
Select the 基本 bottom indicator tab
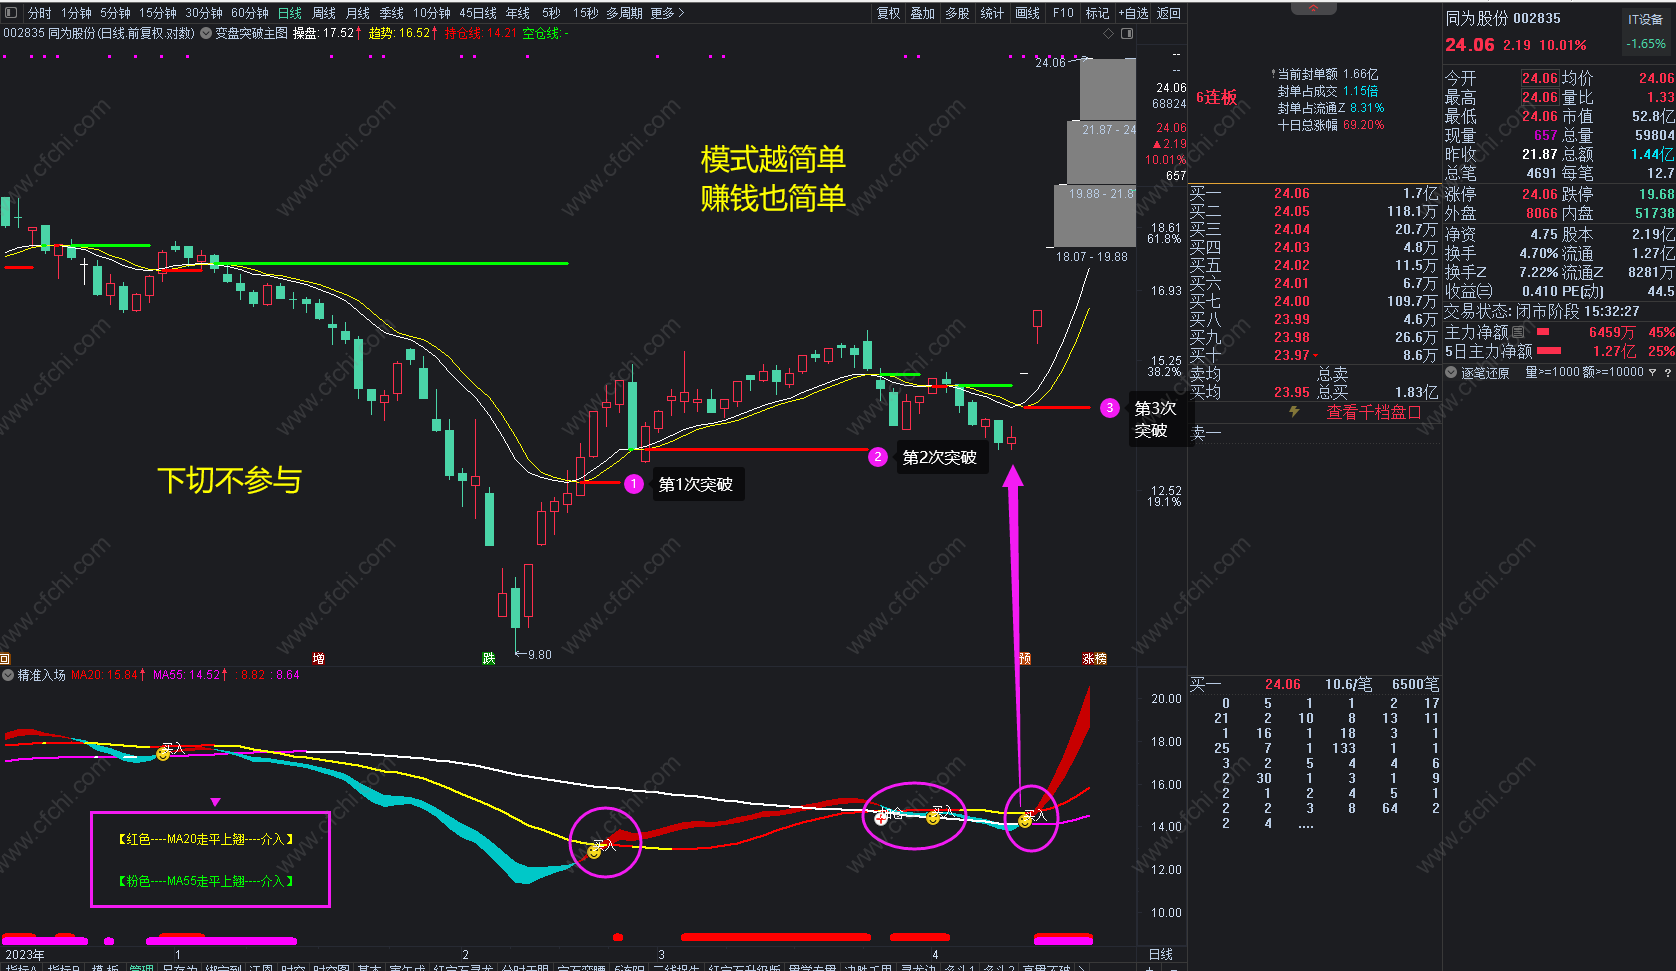point(369,967)
